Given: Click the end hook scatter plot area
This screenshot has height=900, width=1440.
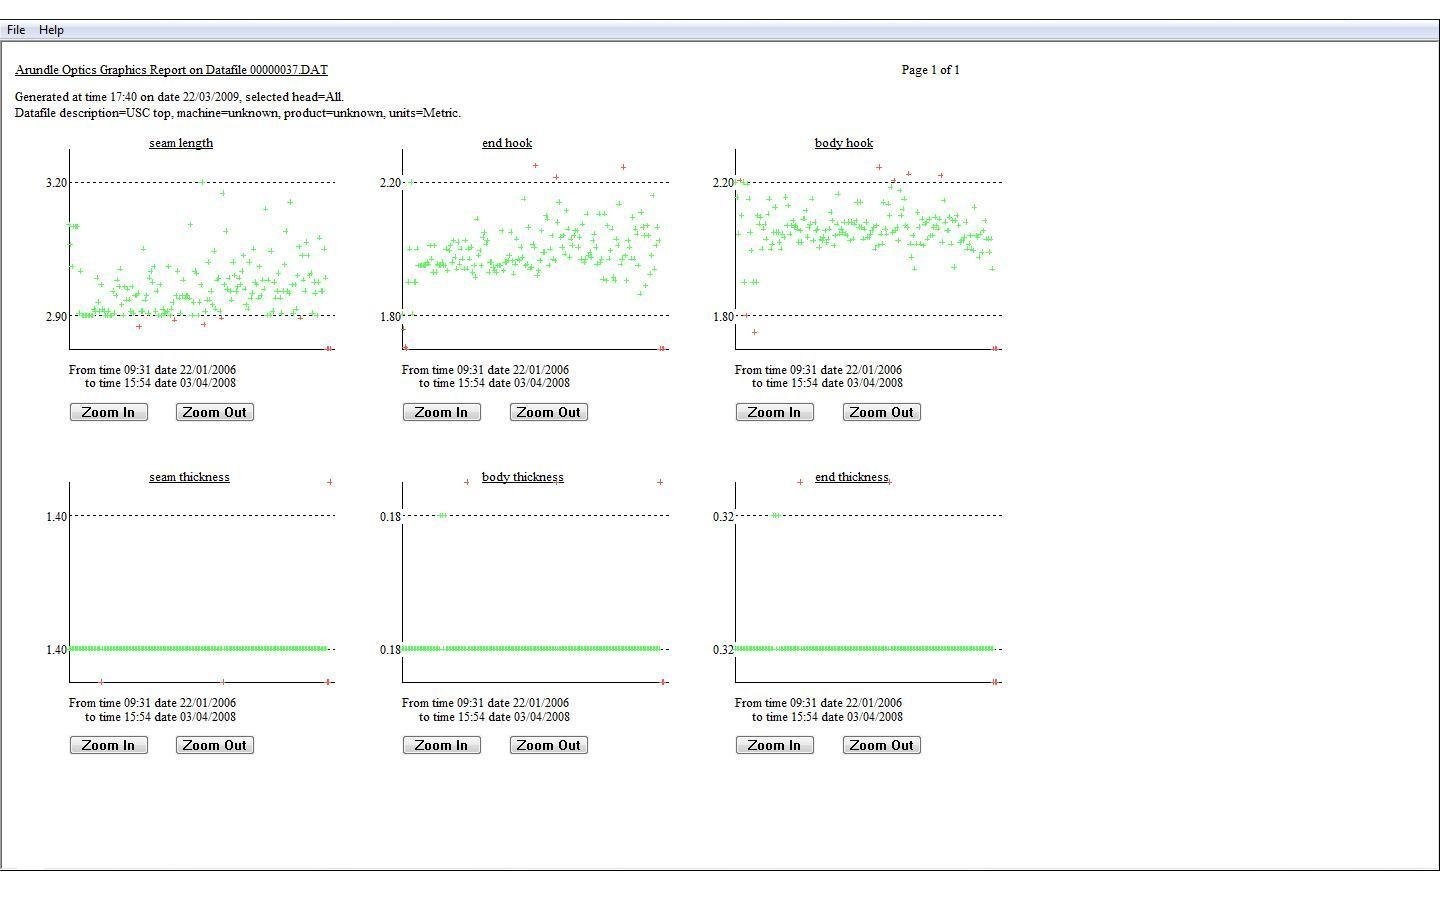Looking at the screenshot, I should [x=535, y=249].
